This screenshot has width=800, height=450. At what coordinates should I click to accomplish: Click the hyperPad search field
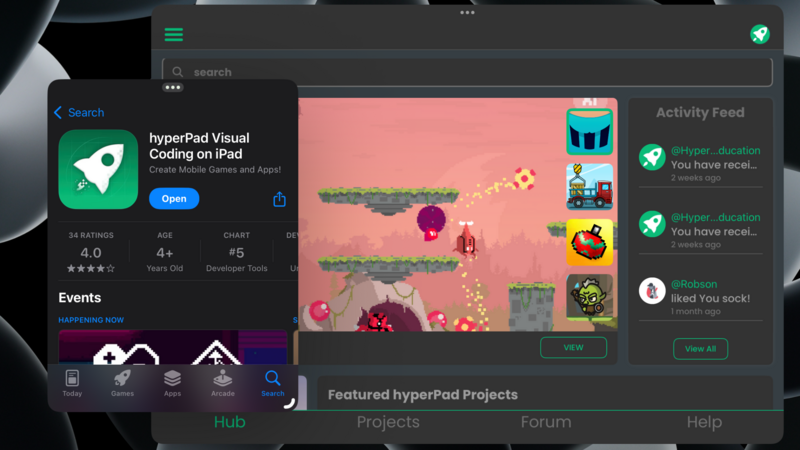point(467,72)
